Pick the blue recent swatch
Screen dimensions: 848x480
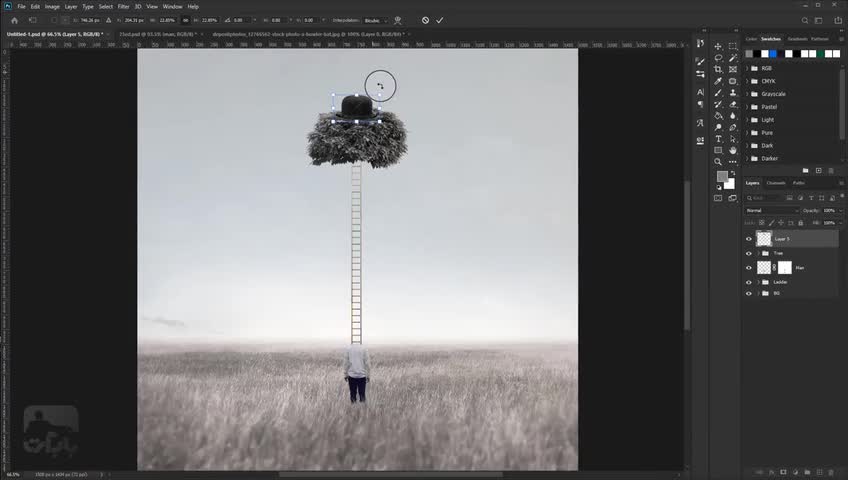point(773,54)
